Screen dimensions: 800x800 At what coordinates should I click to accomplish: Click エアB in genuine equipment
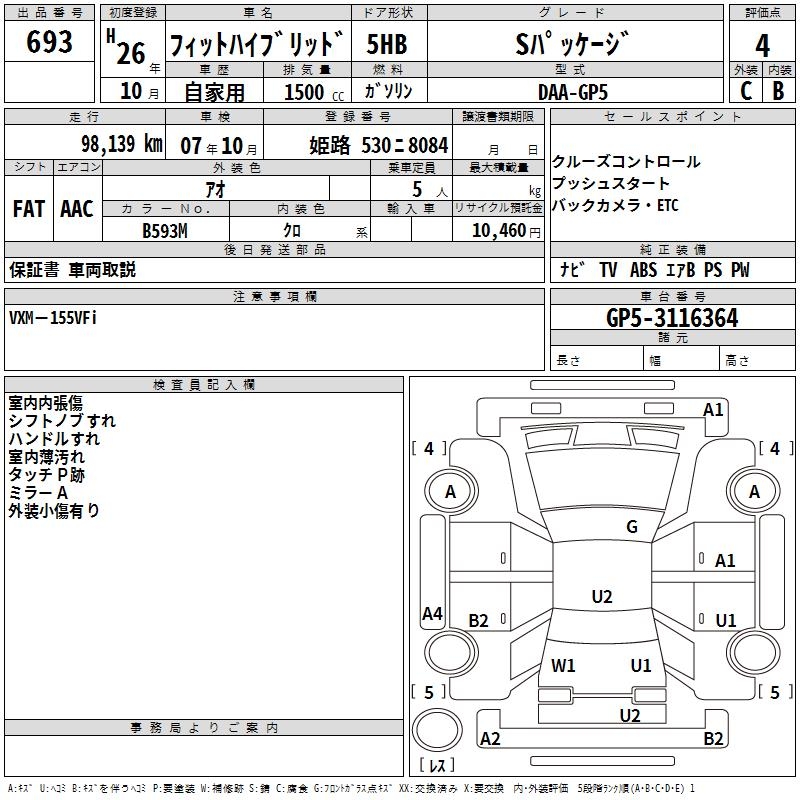pyautogui.click(x=681, y=270)
